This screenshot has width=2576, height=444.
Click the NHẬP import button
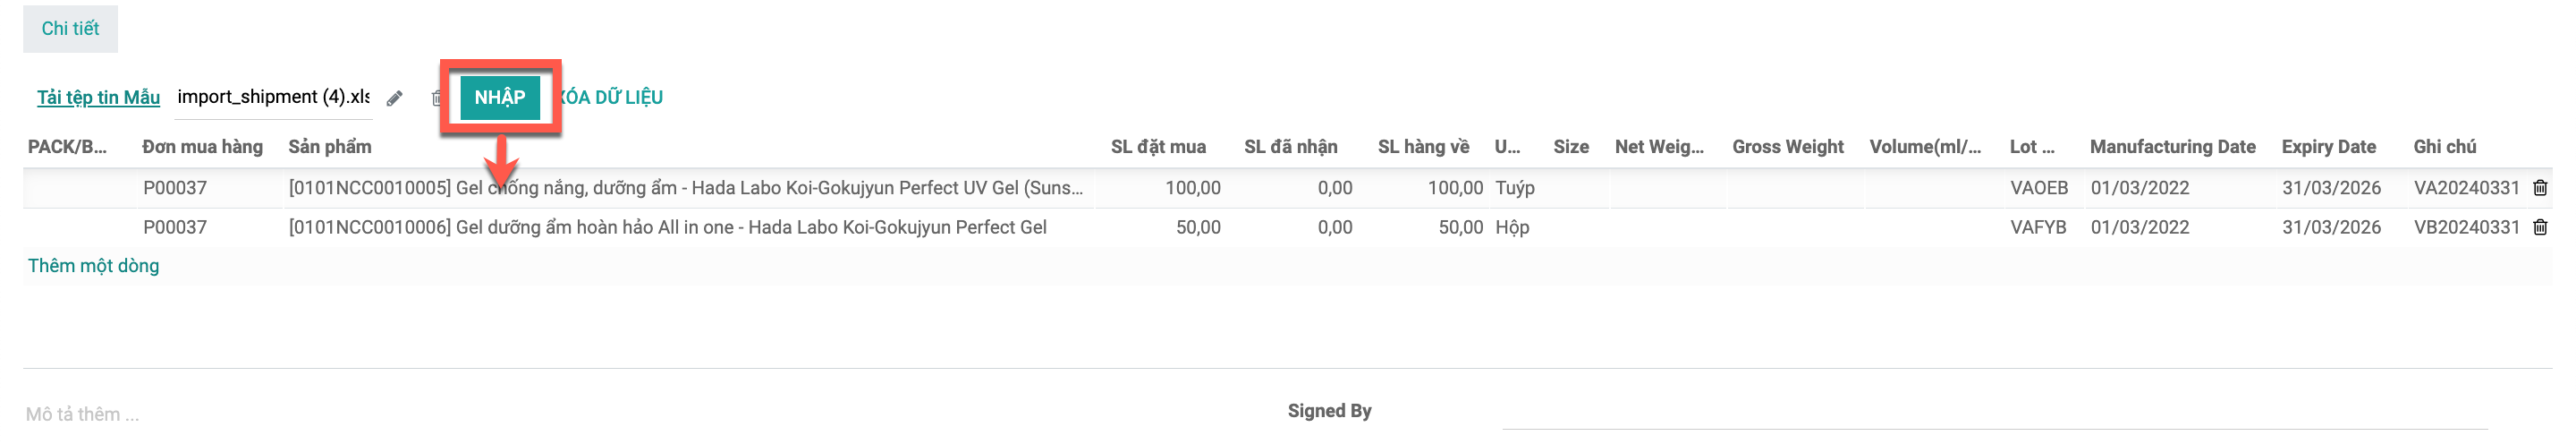pyautogui.click(x=500, y=97)
